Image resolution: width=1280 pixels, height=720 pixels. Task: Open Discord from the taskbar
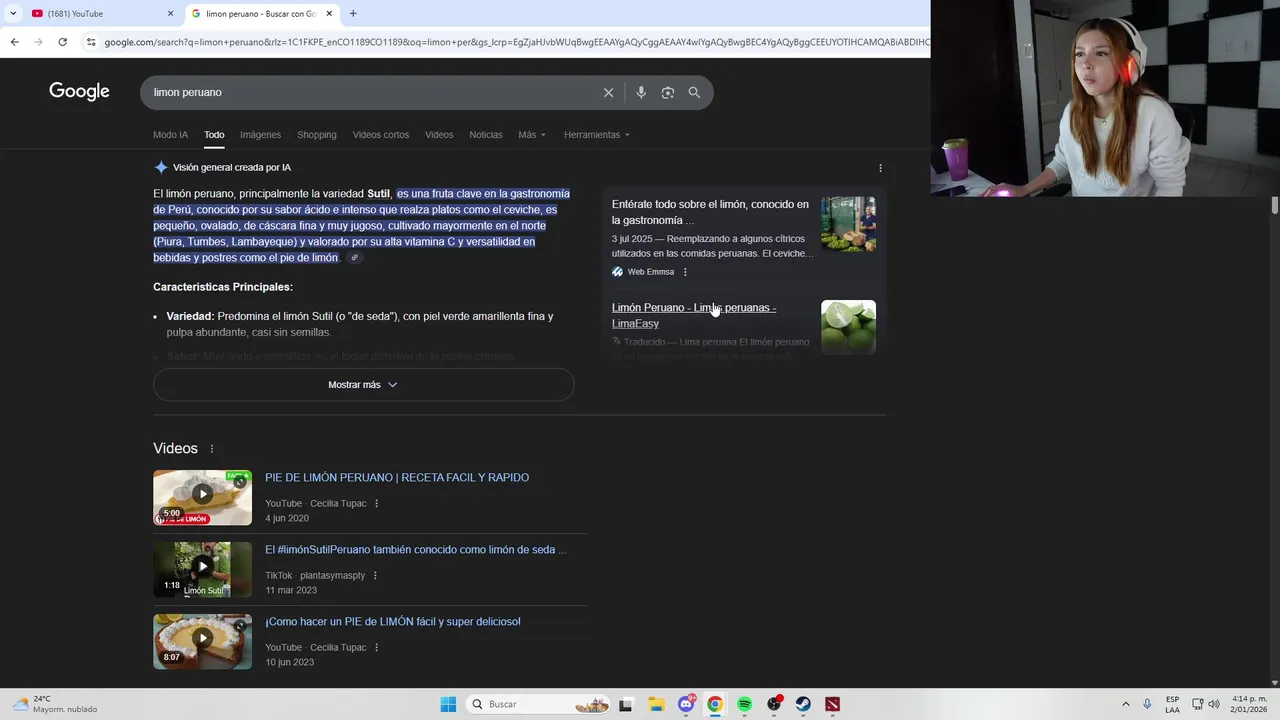pos(686,704)
